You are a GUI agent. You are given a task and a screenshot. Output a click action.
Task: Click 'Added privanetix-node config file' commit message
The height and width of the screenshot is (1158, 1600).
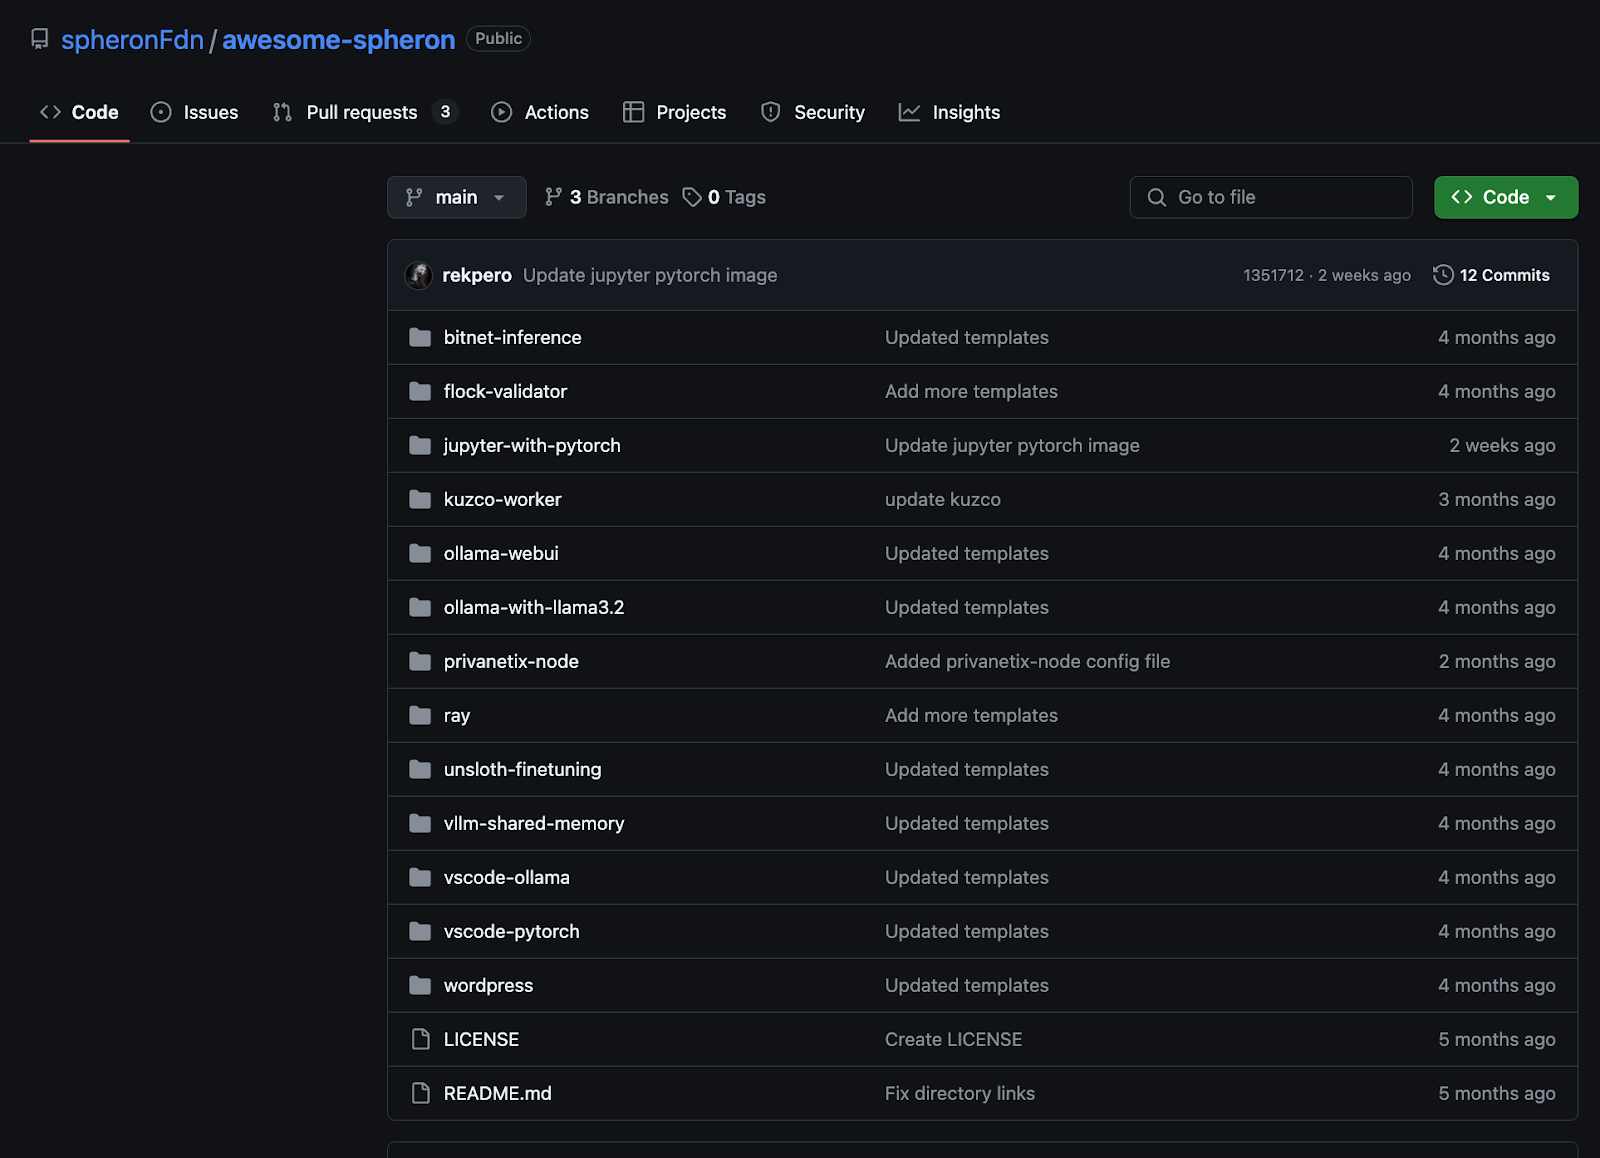(x=1027, y=661)
